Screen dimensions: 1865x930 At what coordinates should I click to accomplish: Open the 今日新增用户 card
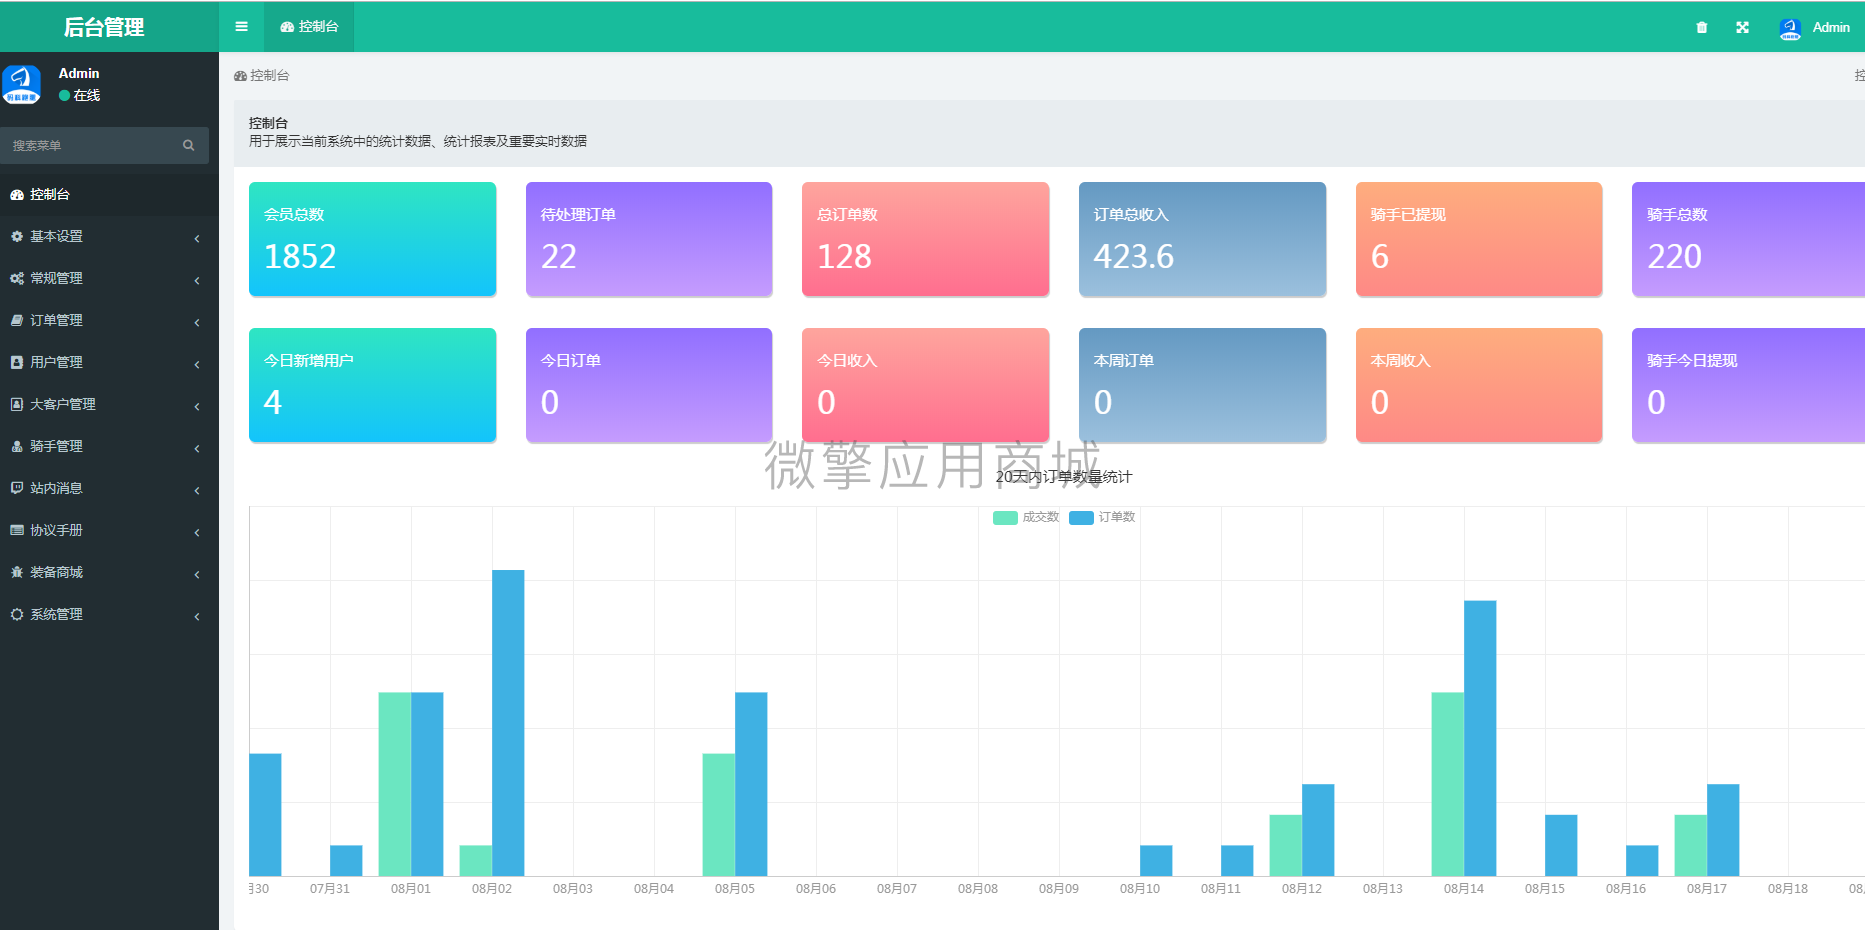point(372,385)
